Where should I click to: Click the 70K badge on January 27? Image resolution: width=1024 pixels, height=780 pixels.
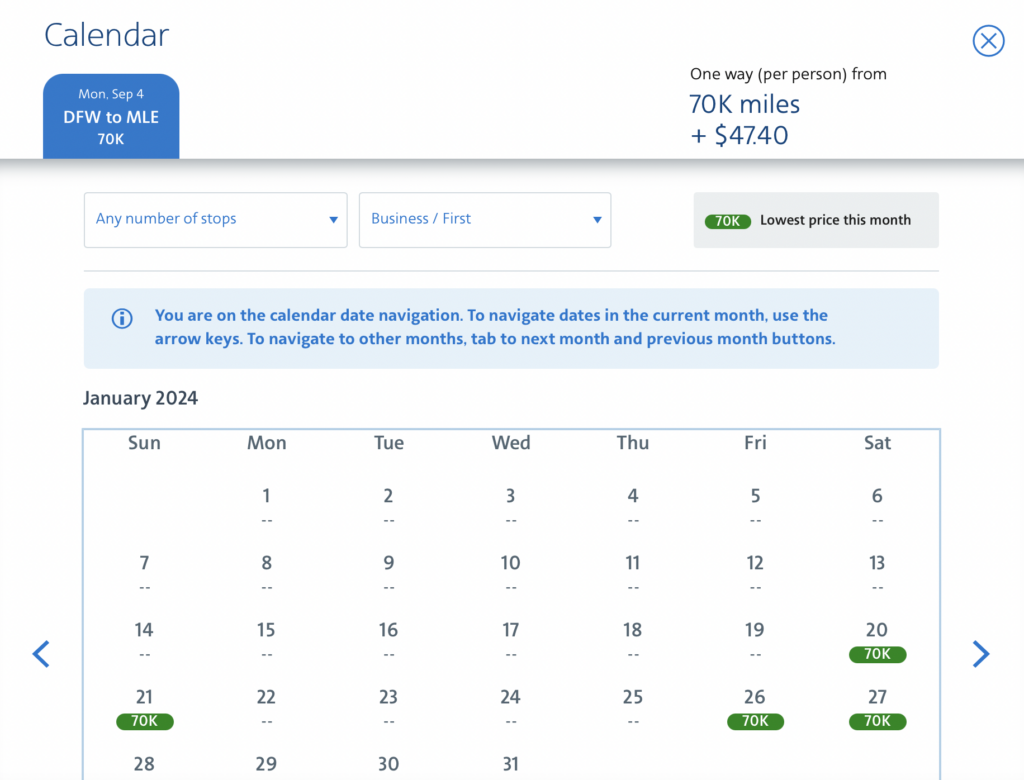pos(877,721)
